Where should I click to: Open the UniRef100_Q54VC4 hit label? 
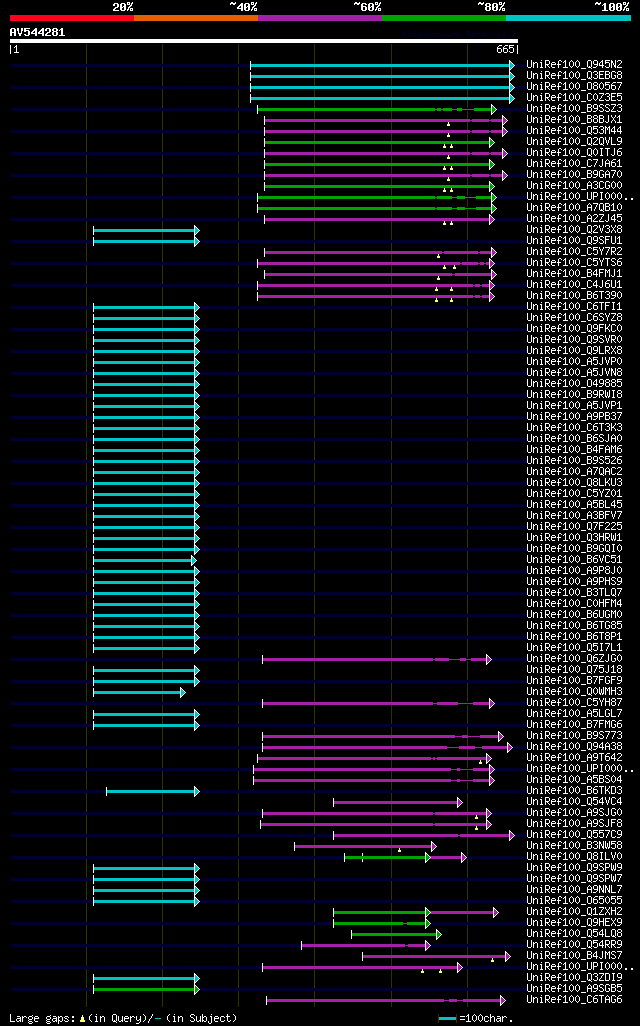575,801
